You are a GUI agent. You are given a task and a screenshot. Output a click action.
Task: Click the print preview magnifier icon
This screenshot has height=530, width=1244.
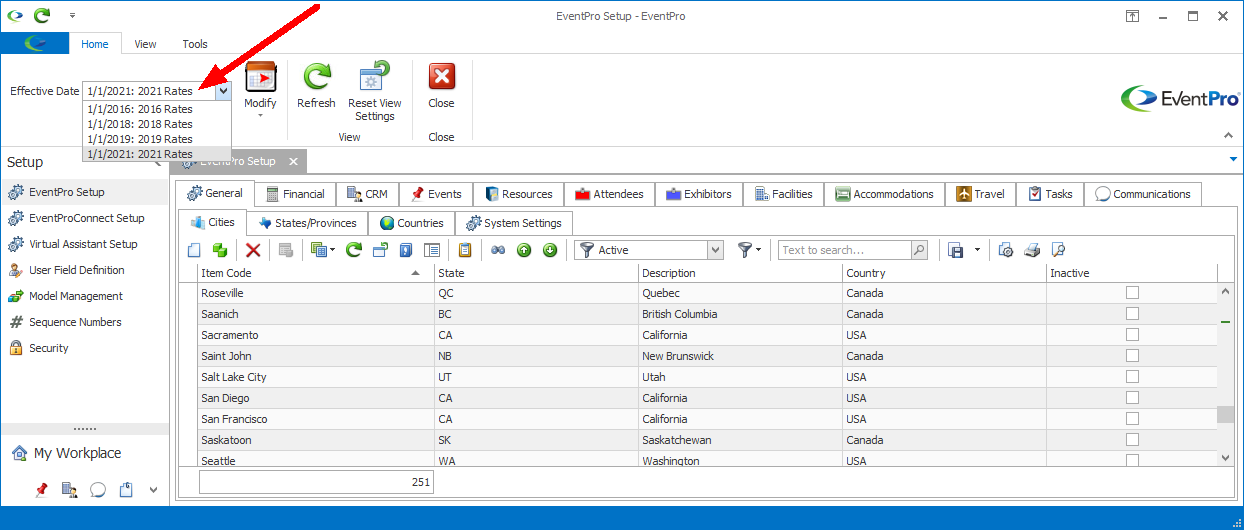tap(1058, 250)
